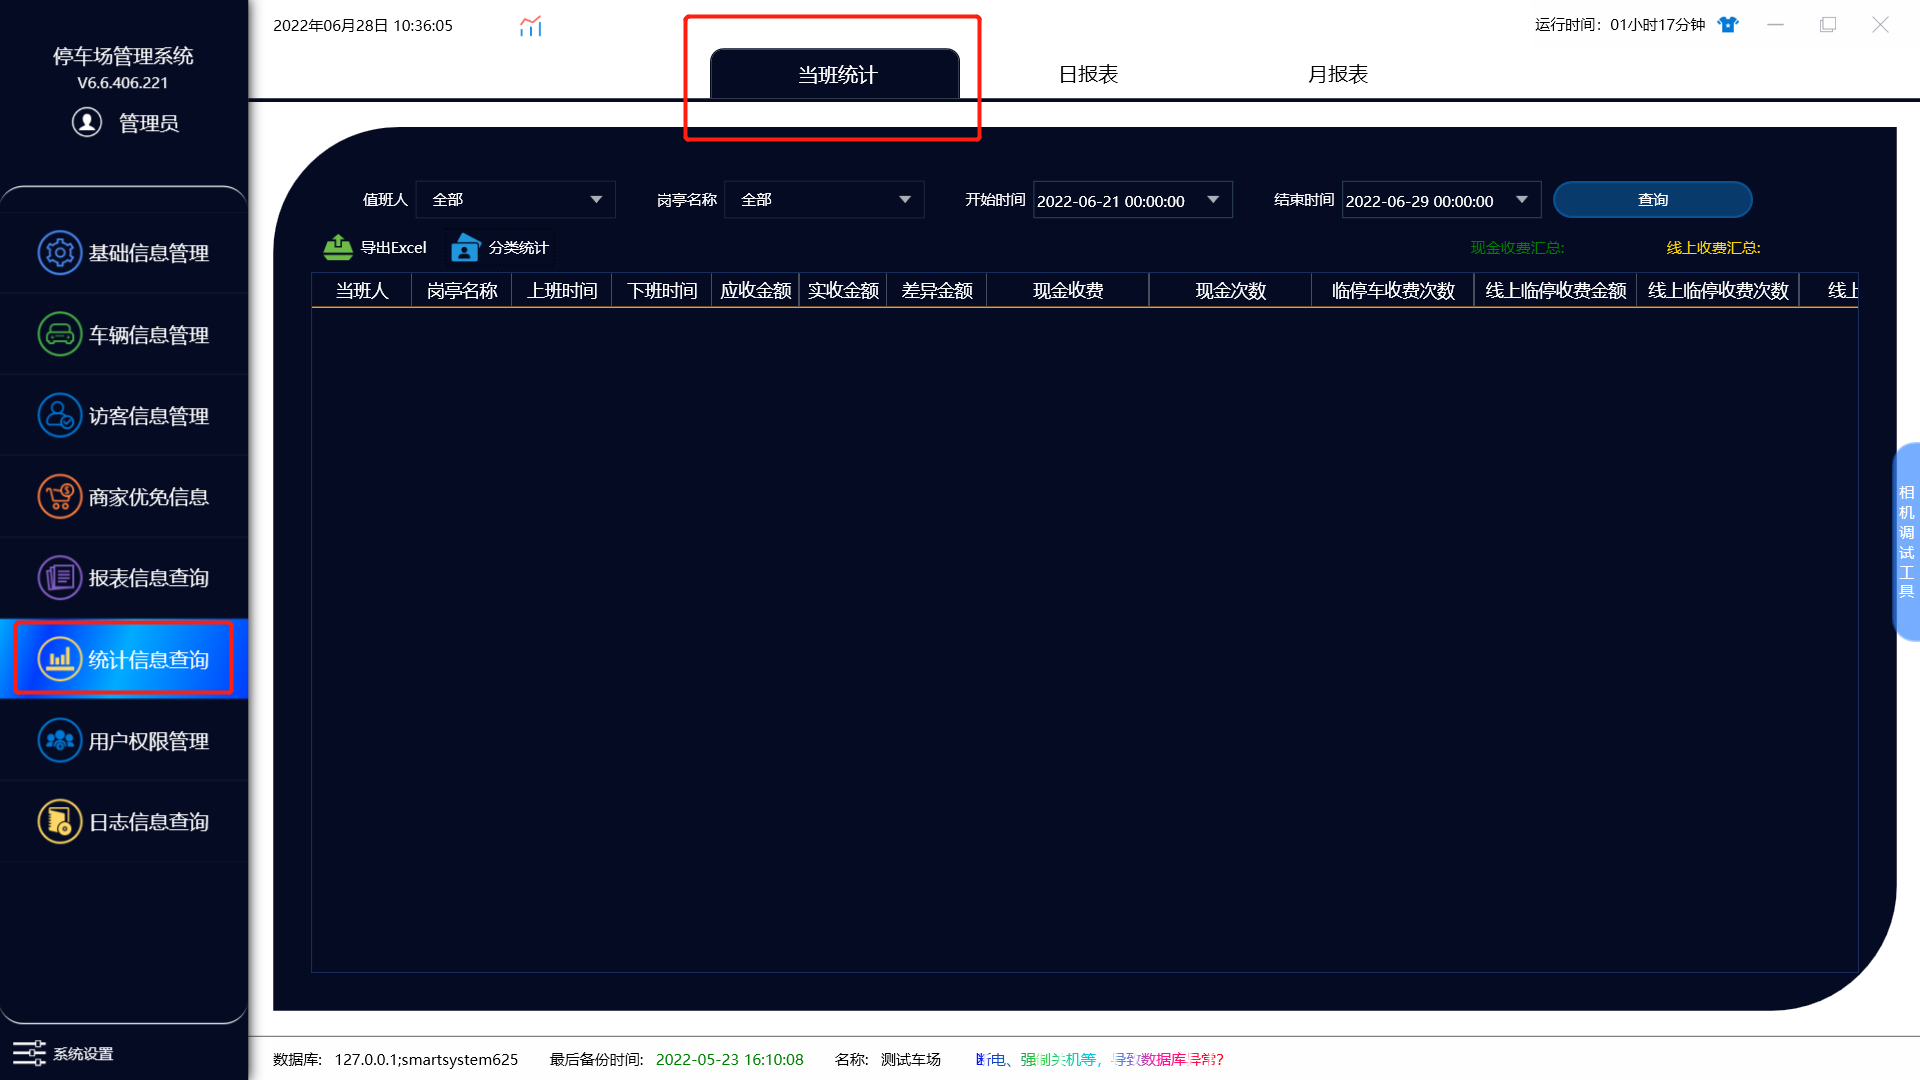The height and width of the screenshot is (1080, 1920).
Task: Open the 结束时间 date picker arrow
Action: (x=1522, y=200)
